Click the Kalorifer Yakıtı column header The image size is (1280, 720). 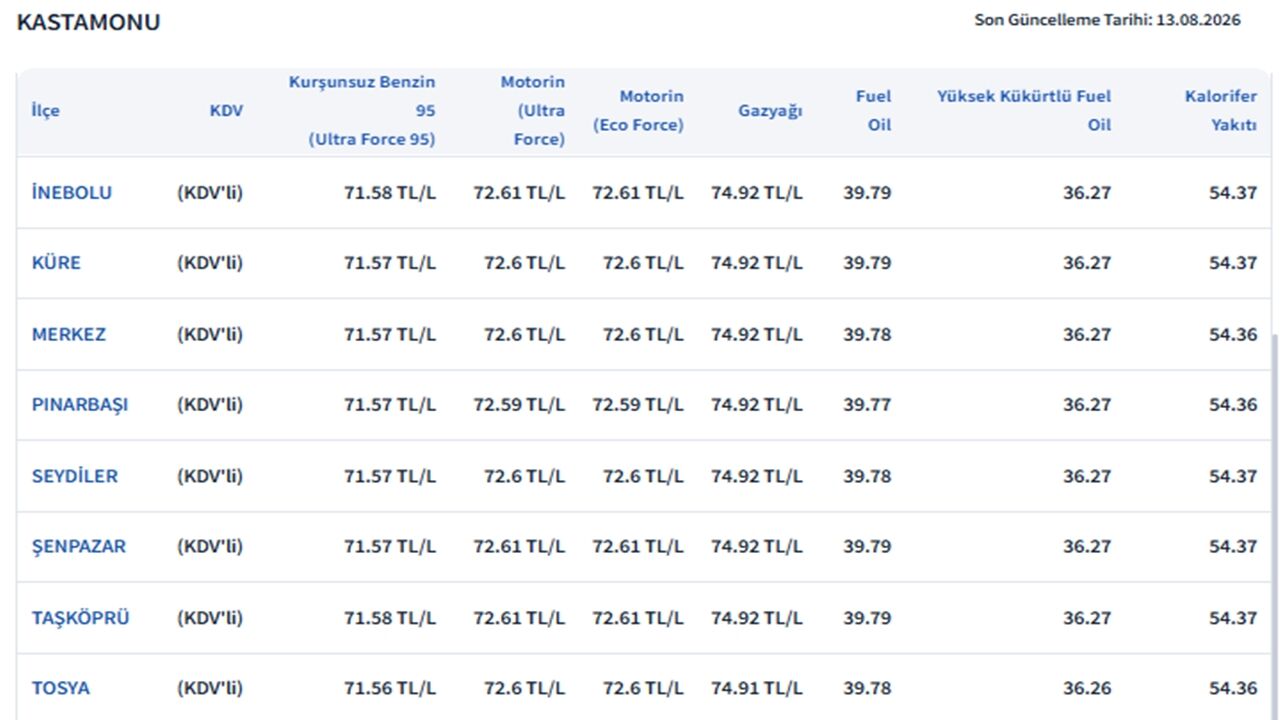tap(1221, 110)
